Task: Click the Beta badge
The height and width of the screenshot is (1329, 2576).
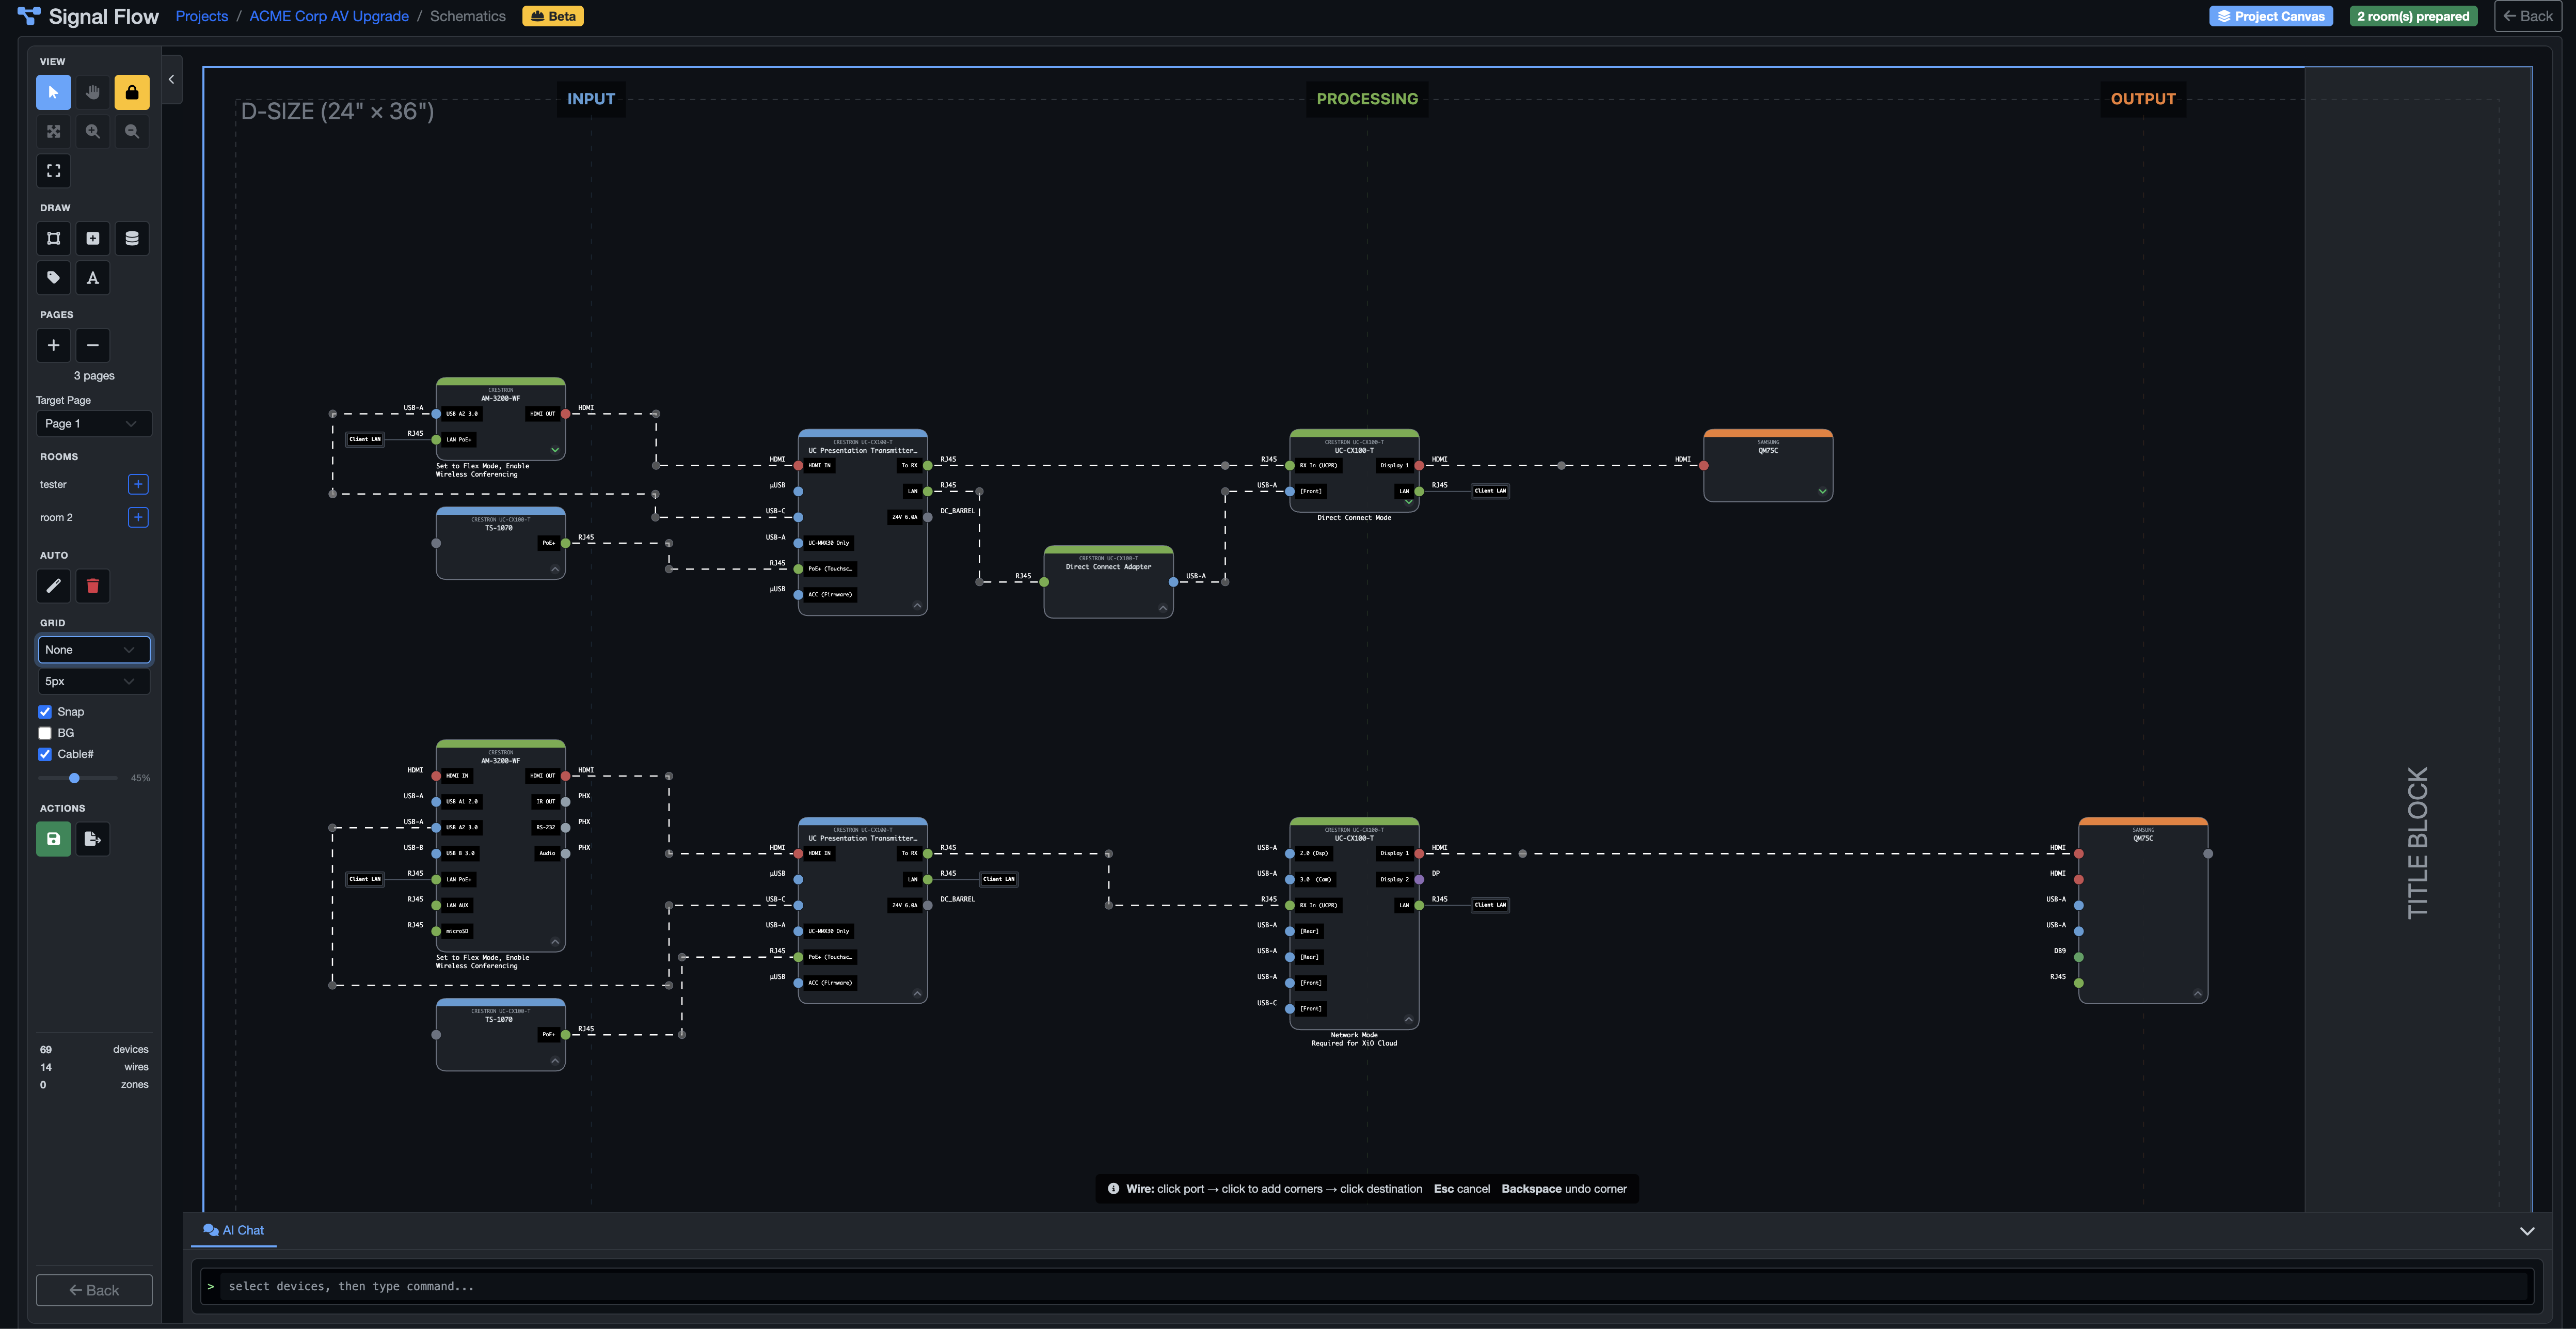Action: tap(553, 16)
